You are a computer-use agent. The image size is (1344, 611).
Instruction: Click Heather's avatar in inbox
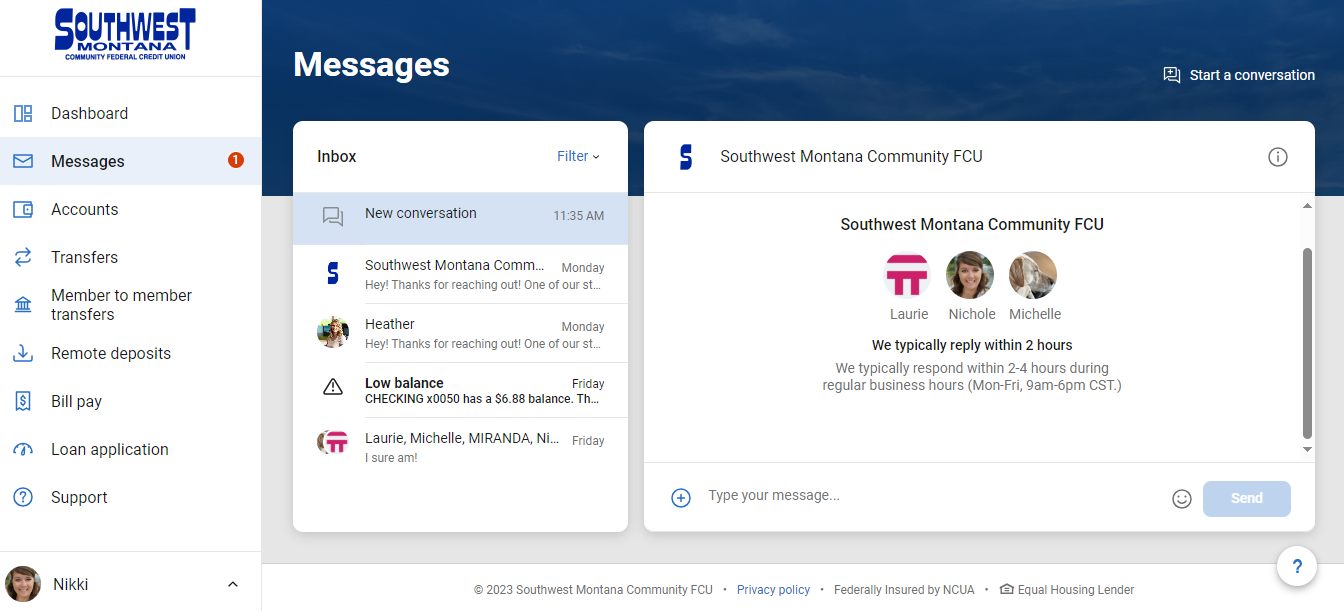pyautogui.click(x=333, y=332)
